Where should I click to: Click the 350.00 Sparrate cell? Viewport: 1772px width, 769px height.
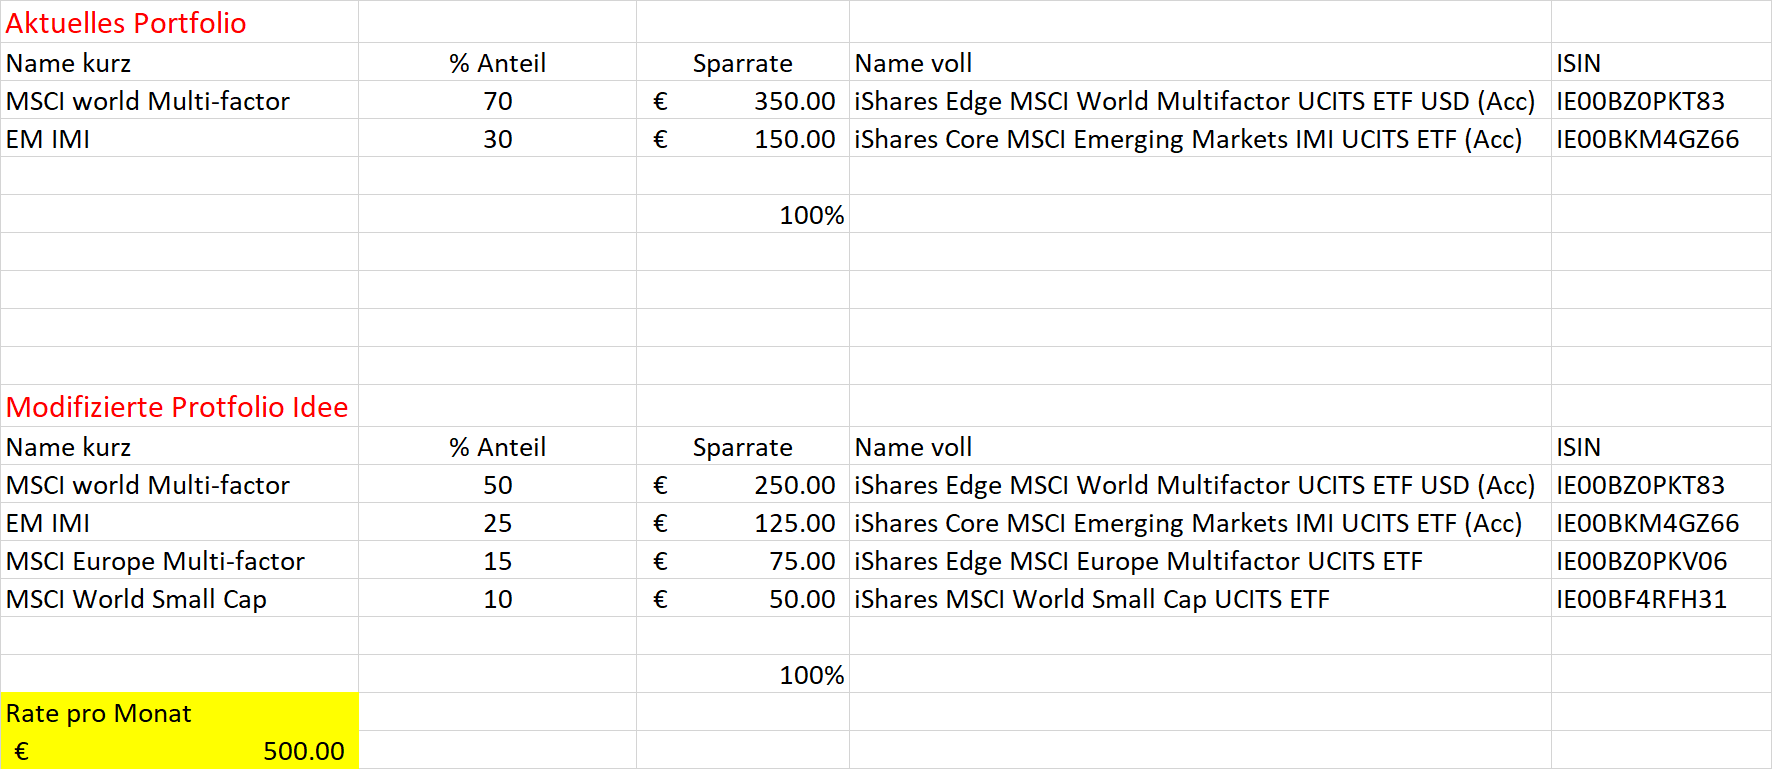click(743, 100)
